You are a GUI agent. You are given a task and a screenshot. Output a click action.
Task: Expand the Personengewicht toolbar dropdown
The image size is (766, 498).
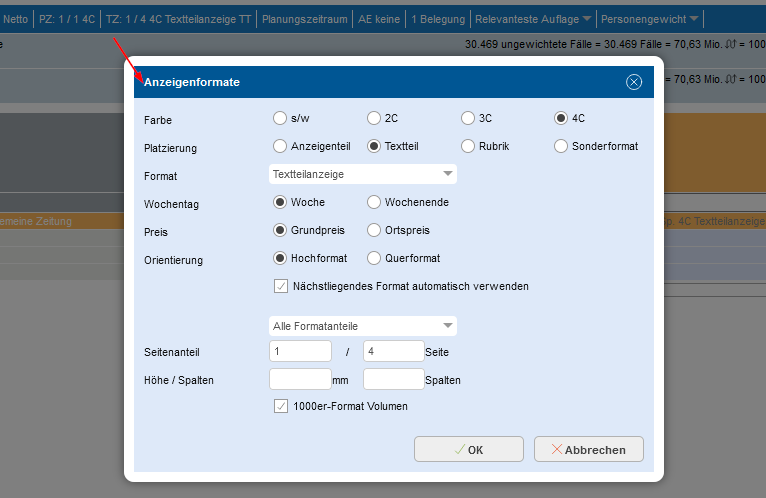coord(650,19)
